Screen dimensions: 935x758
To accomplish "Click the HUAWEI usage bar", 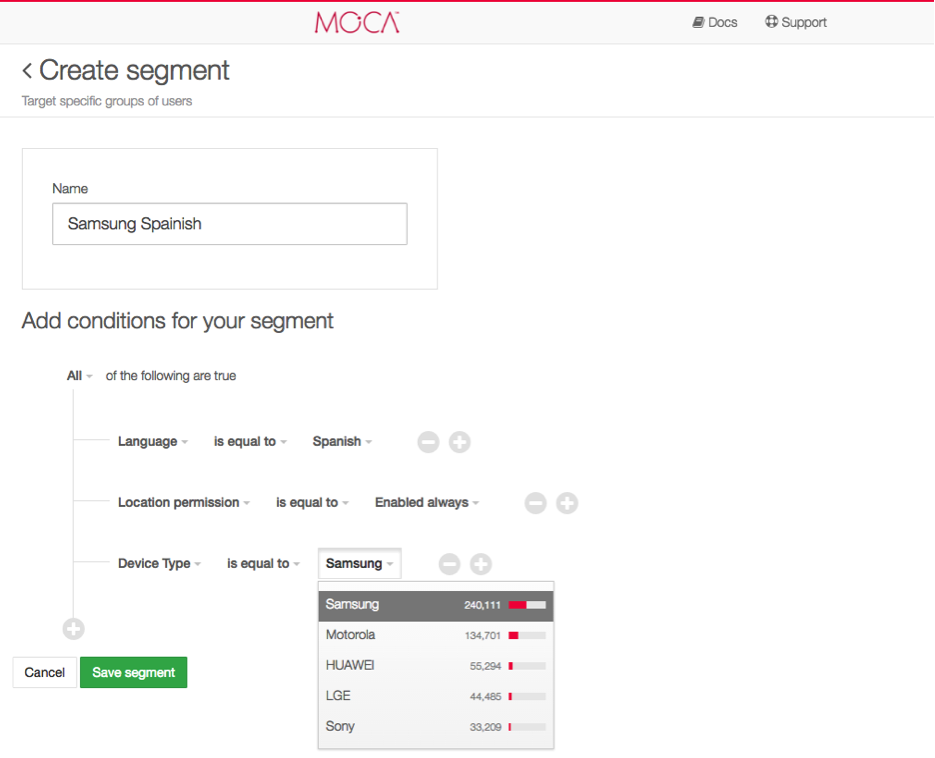I will pyautogui.click(x=527, y=666).
